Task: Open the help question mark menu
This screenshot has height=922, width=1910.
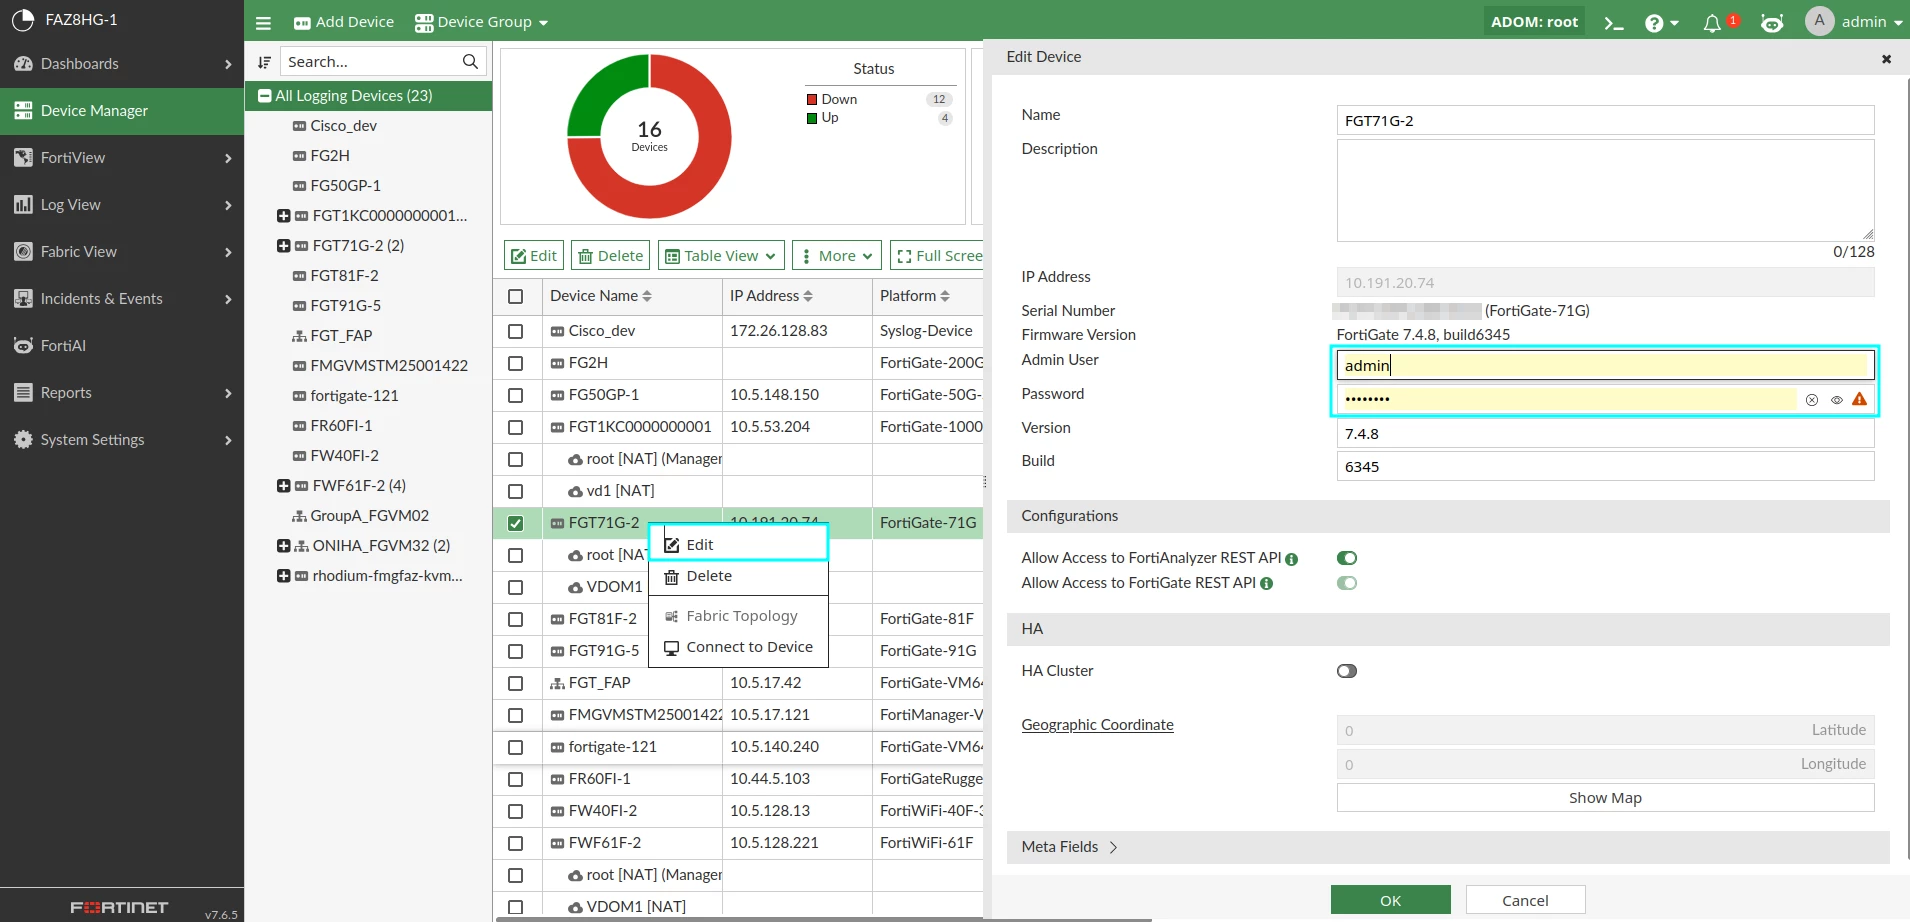Action: click(1661, 22)
